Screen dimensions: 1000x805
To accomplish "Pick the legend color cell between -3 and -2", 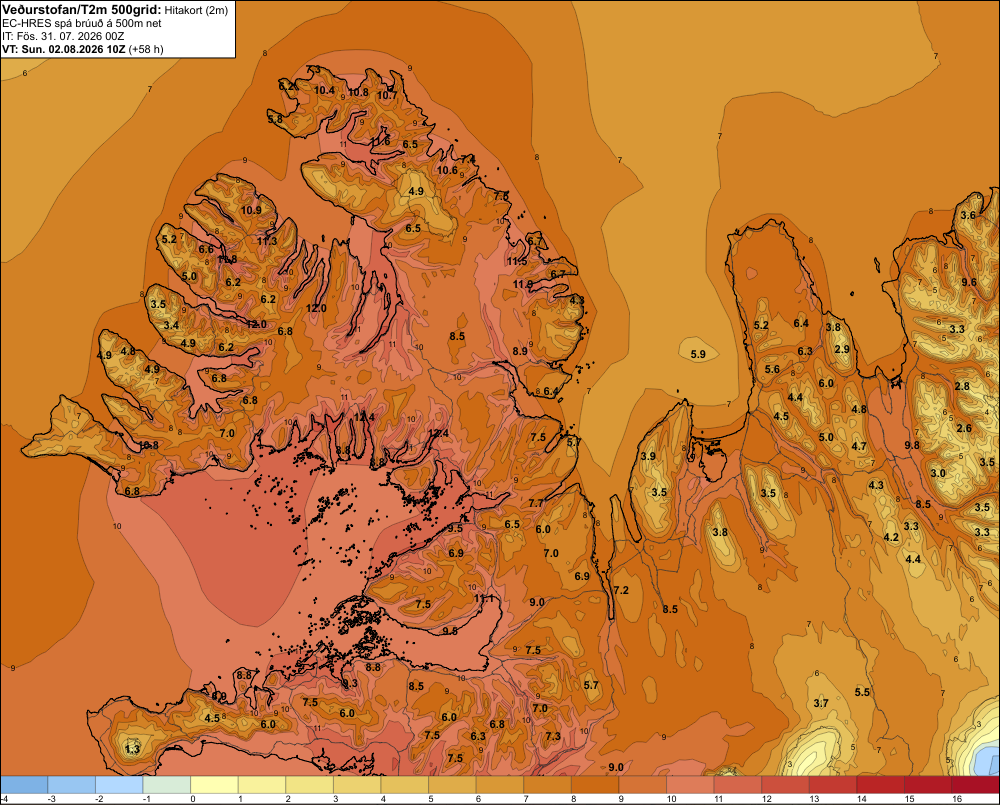I will click(x=71, y=785).
